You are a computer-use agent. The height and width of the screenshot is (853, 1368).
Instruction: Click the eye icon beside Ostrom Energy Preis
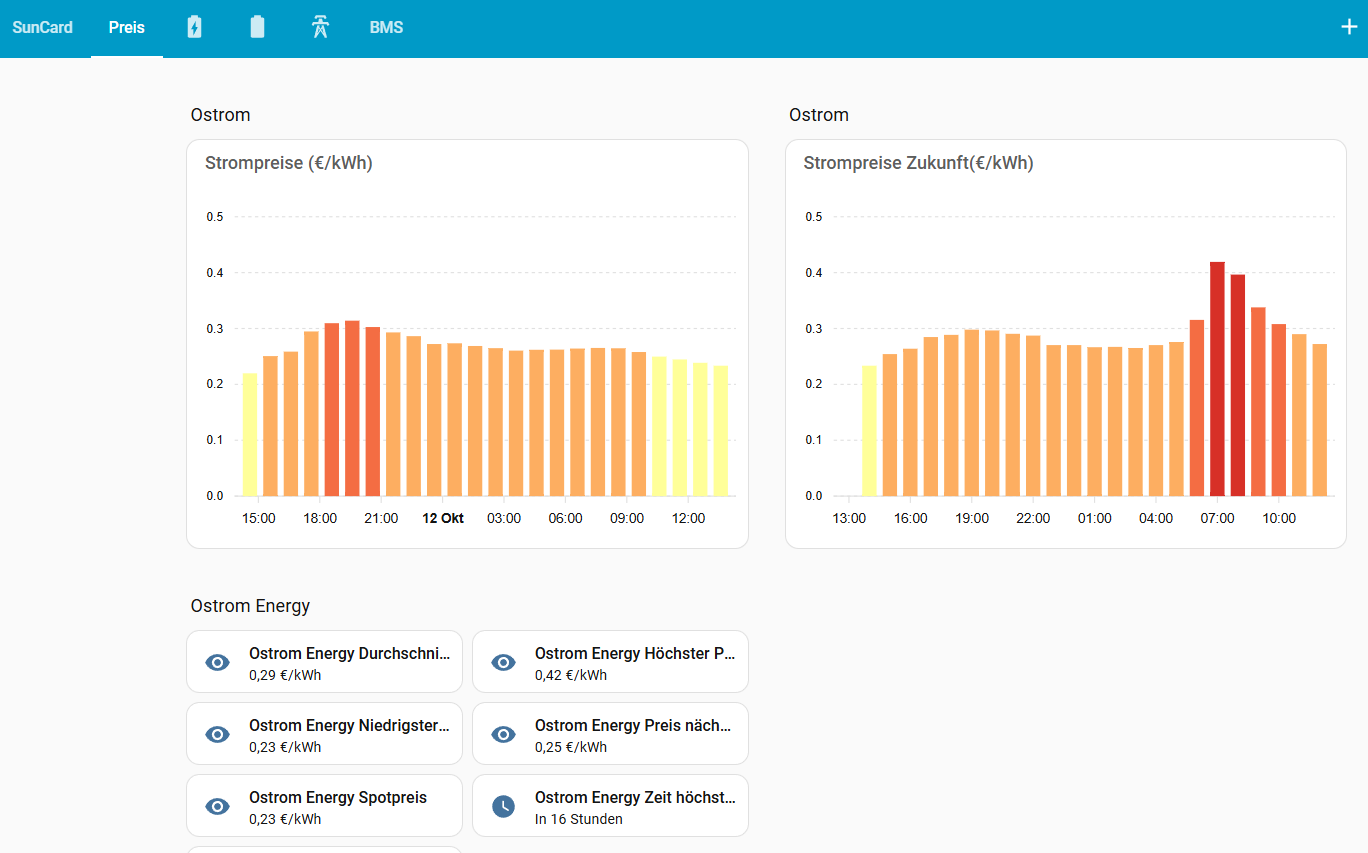[504, 734]
